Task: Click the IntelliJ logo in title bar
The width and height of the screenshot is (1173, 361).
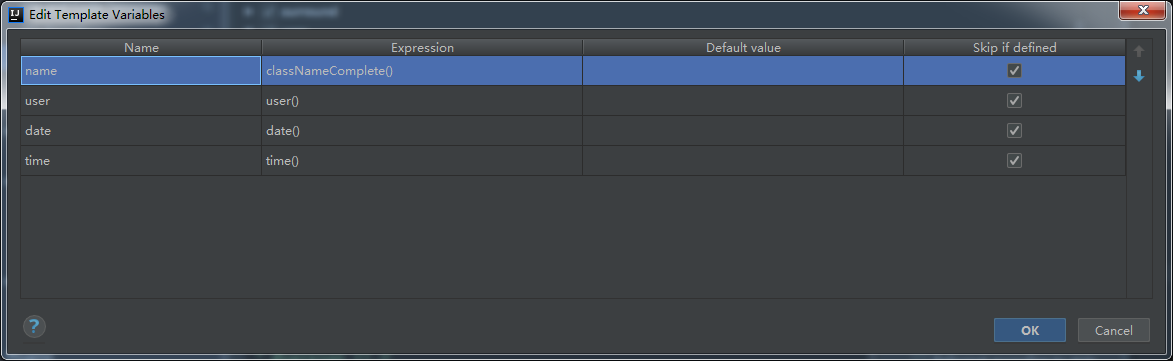Action: coord(16,13)
